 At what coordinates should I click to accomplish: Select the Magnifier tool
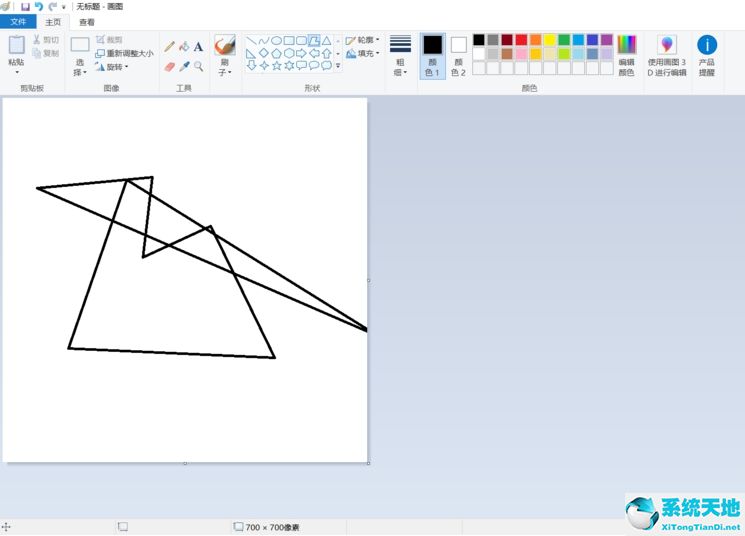pos(199,66)
